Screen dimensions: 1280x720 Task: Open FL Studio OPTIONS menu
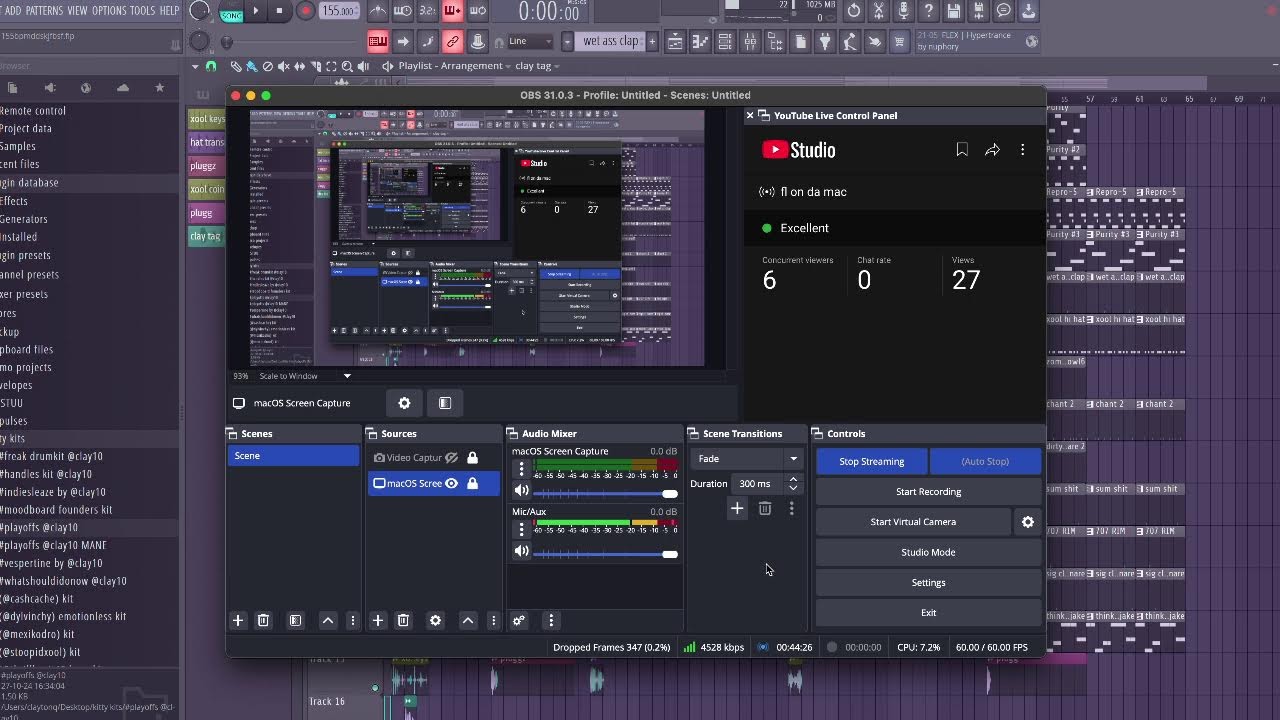coord(109,10)
